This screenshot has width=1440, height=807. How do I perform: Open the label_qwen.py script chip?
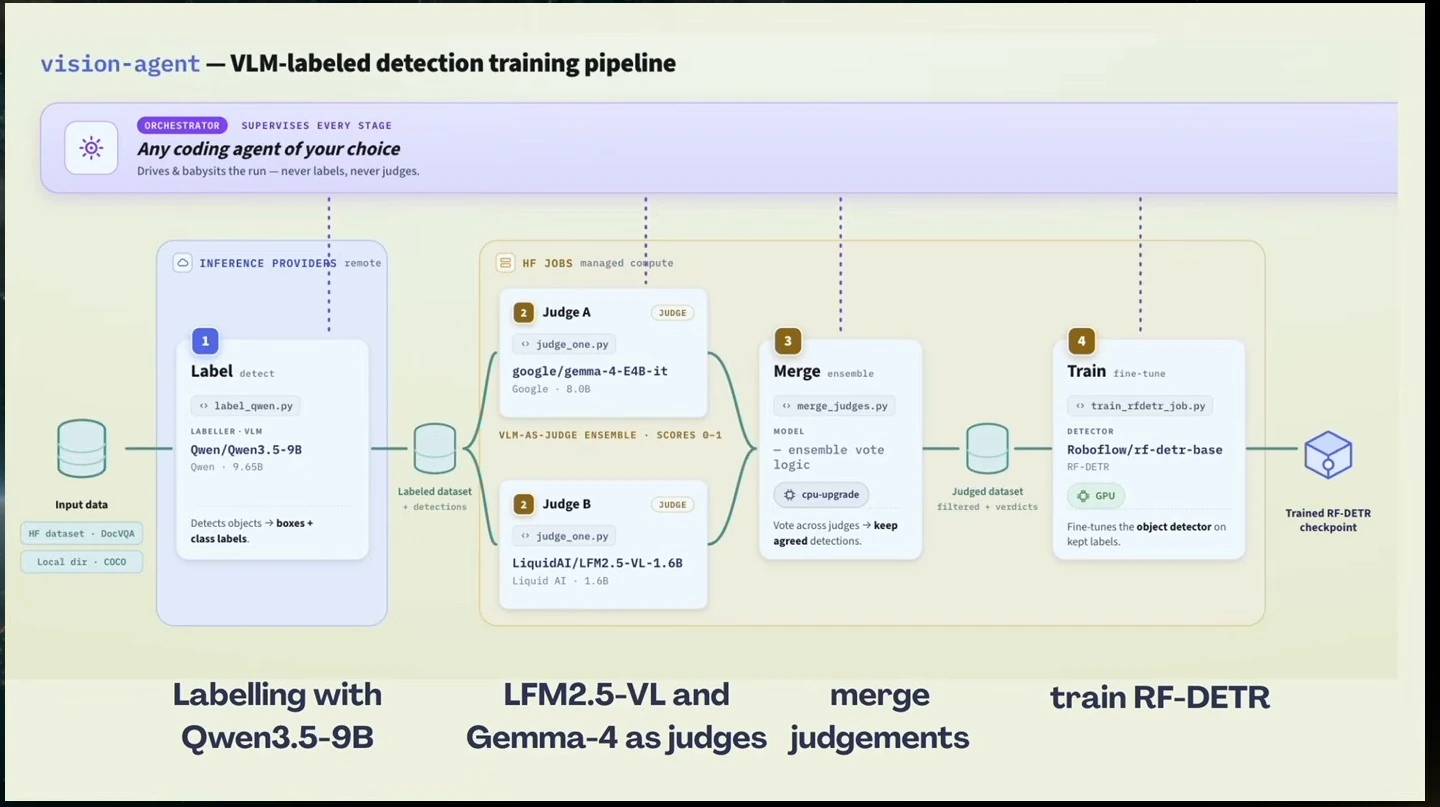coord(246,406)
